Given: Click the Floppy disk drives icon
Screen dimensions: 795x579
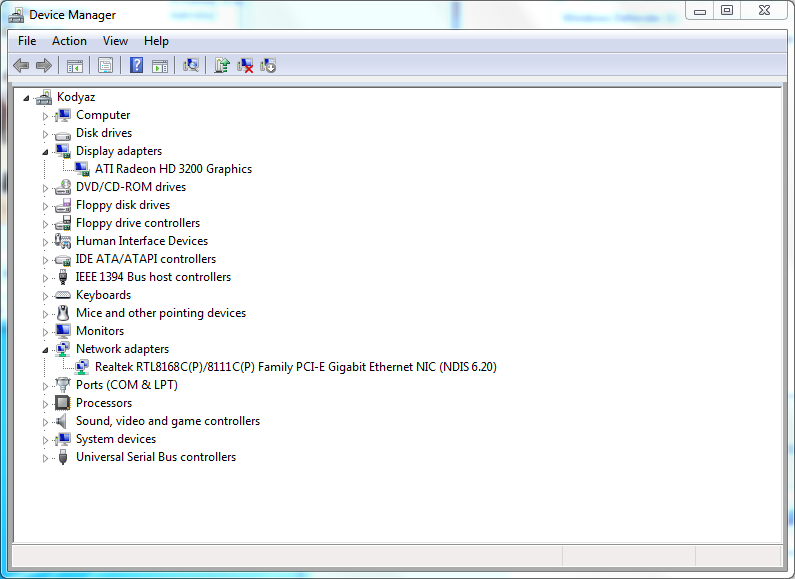Looking at the screenshot, I should point(63,205).
